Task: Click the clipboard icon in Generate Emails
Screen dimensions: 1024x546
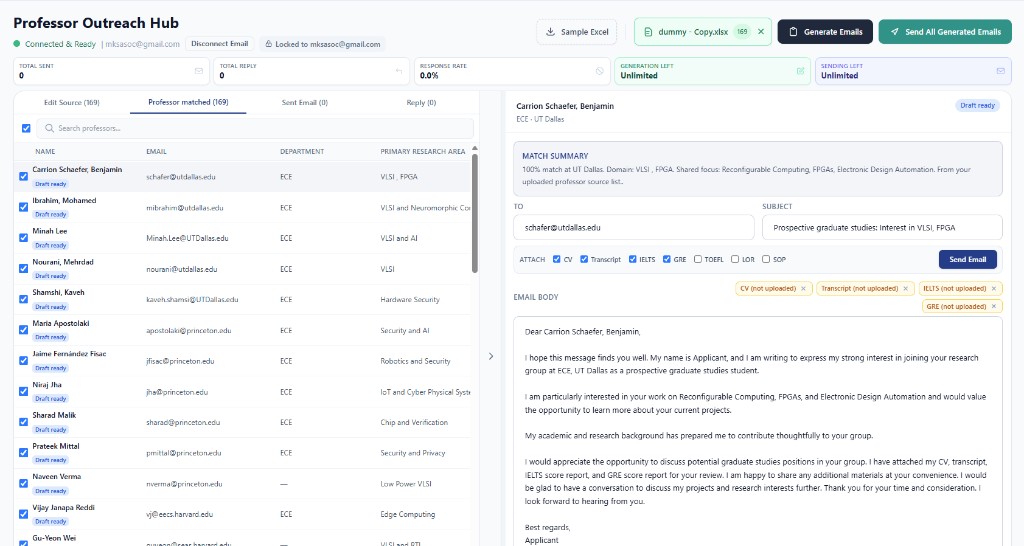Action: [793, 32]
